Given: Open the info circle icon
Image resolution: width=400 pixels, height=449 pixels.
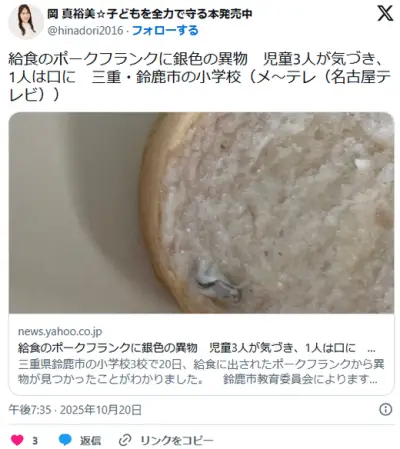Looking at the screenshot, I should click(386, 409).
